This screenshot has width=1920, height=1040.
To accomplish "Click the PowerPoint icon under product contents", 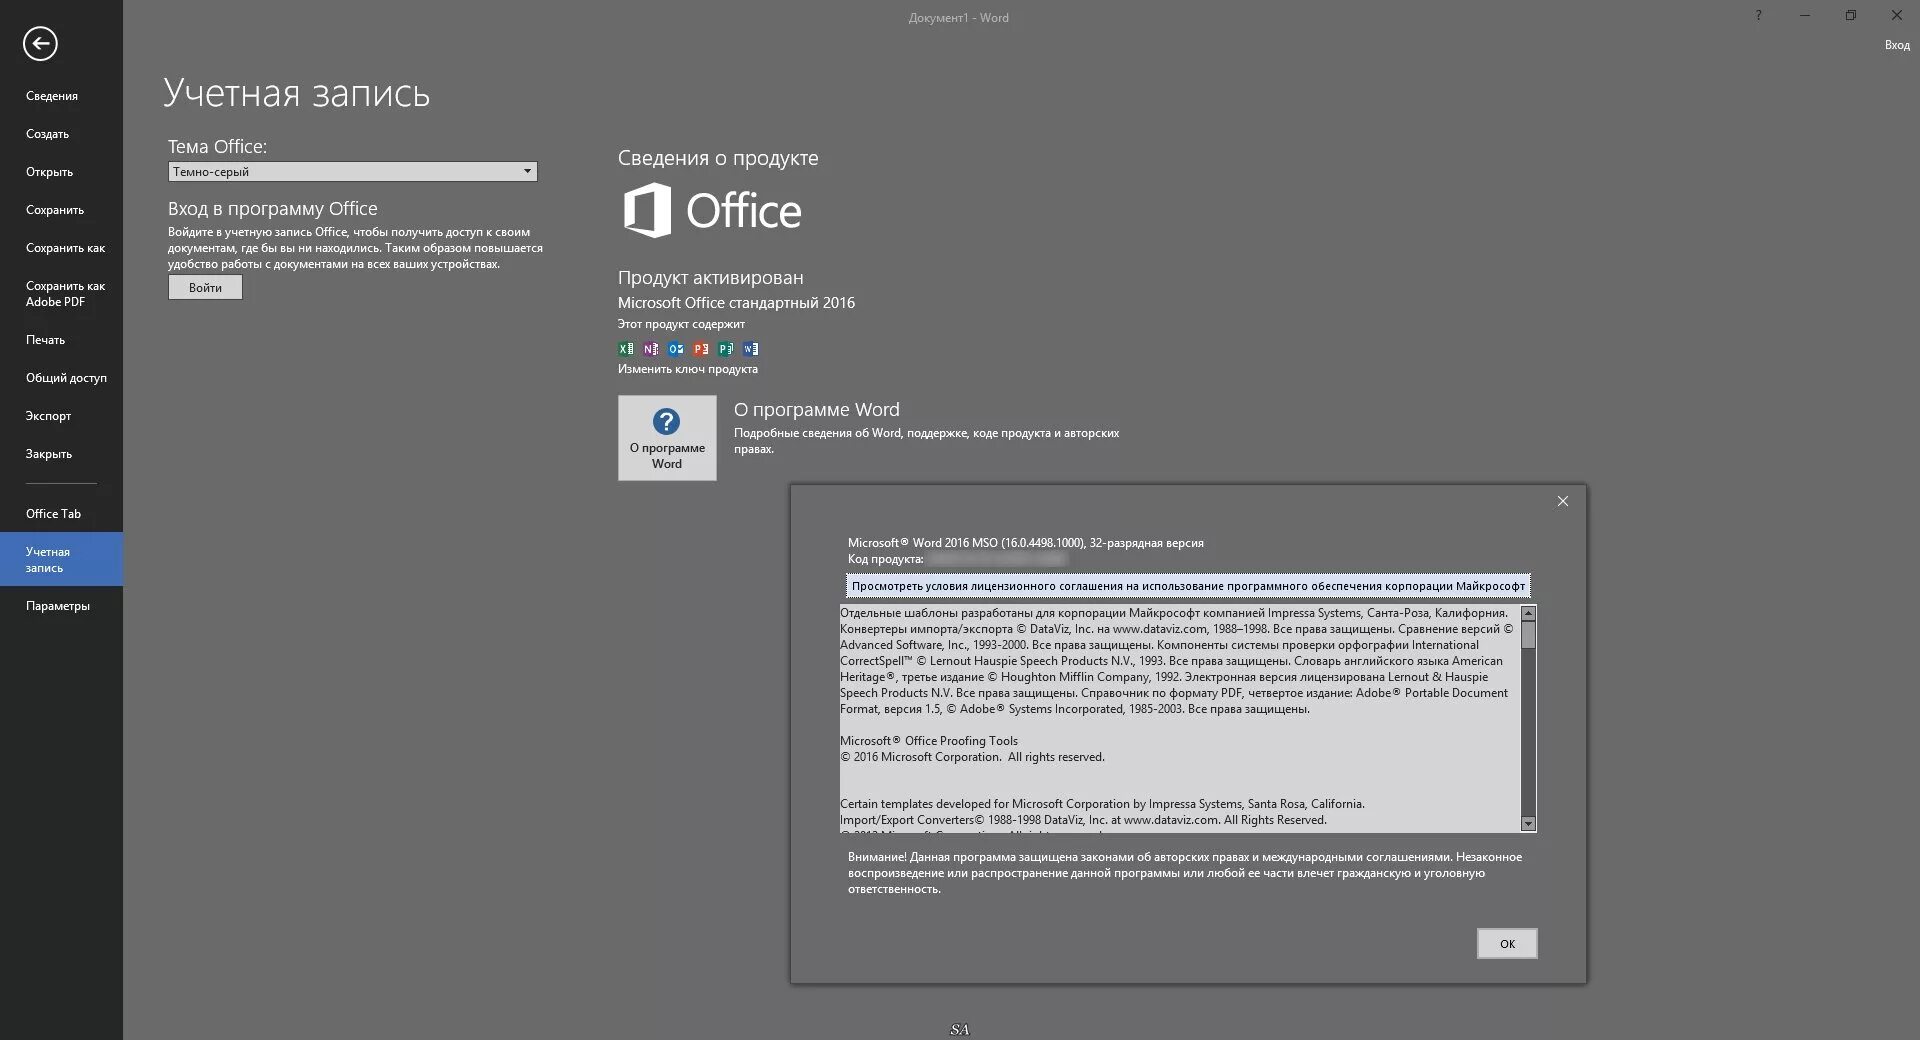I will pyautogui.click(x=701, y=349).
